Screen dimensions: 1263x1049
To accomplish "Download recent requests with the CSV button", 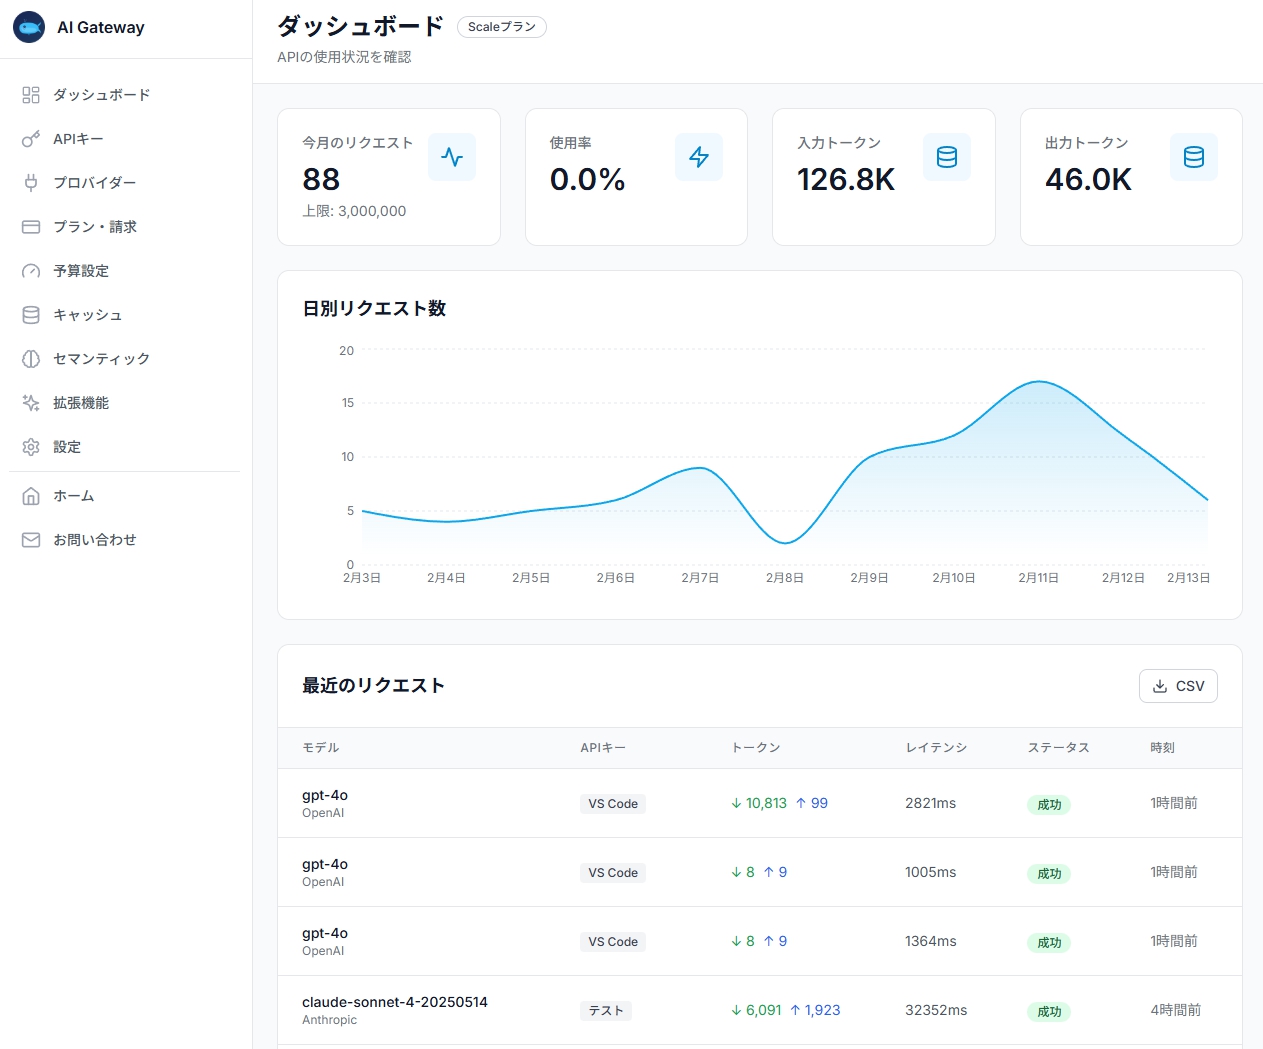I will [1178, 686].
